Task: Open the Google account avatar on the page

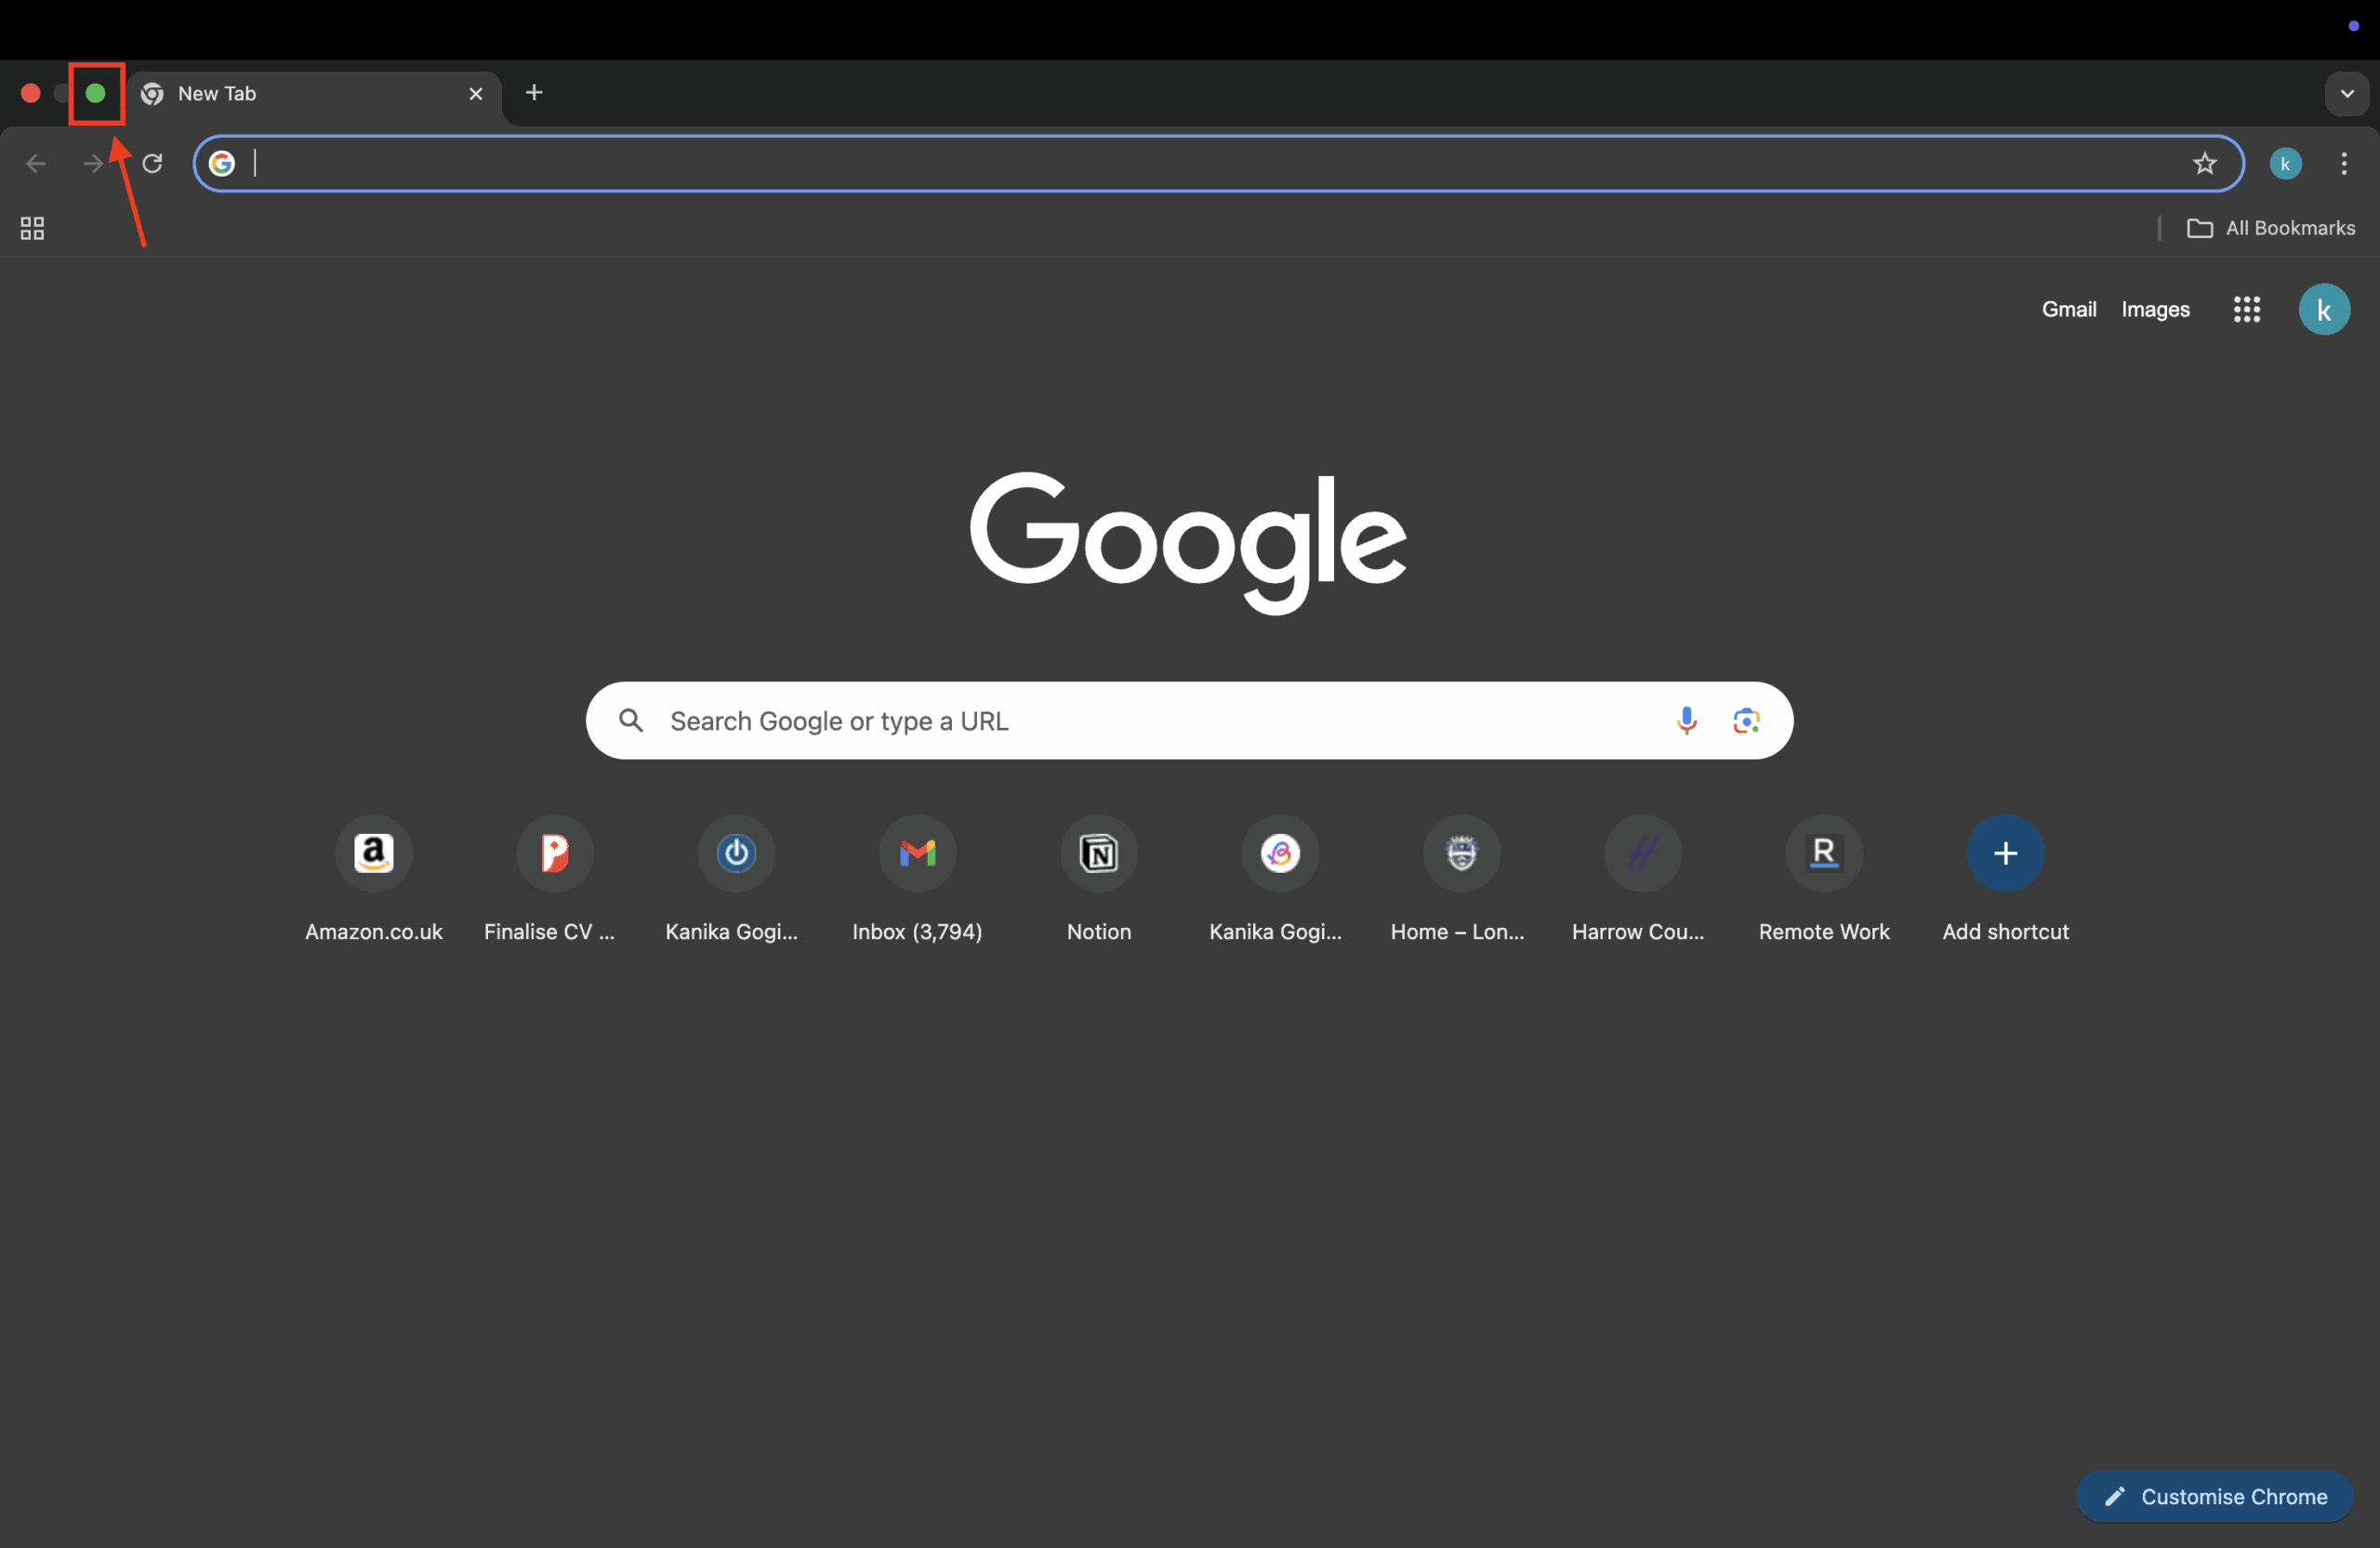Action: click(x=2323, y=310)
